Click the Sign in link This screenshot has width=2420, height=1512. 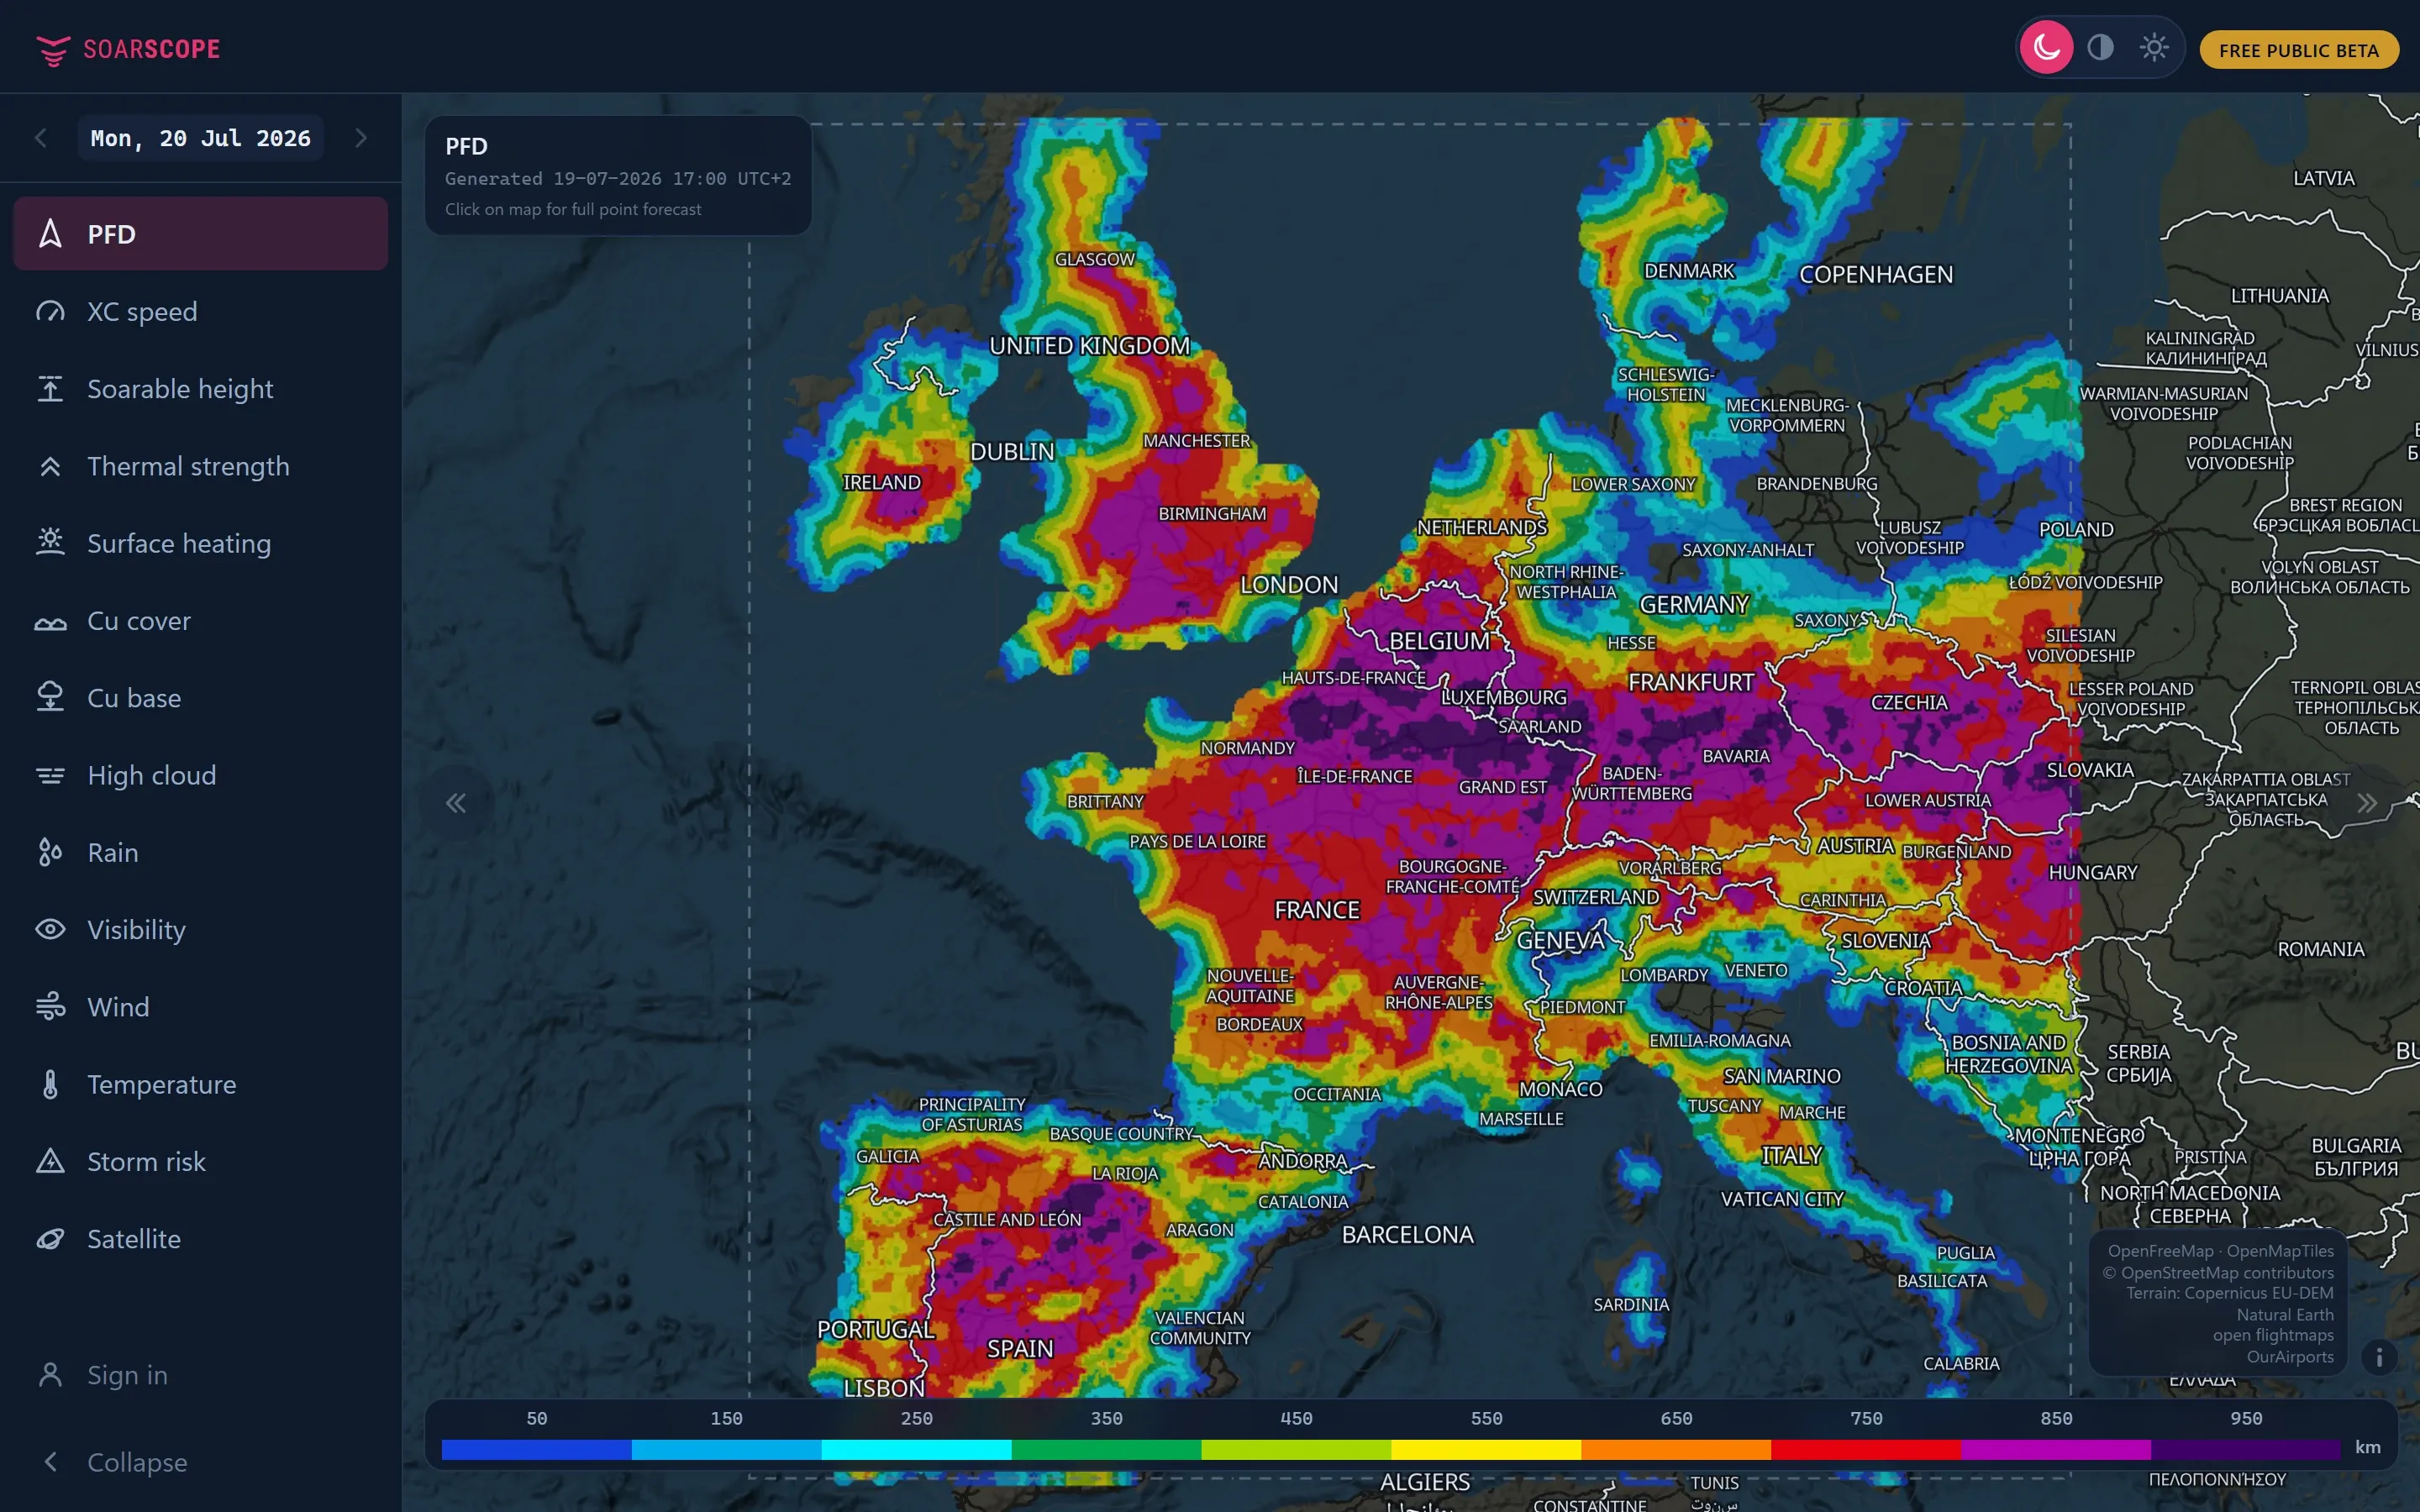coord(127,1375)
